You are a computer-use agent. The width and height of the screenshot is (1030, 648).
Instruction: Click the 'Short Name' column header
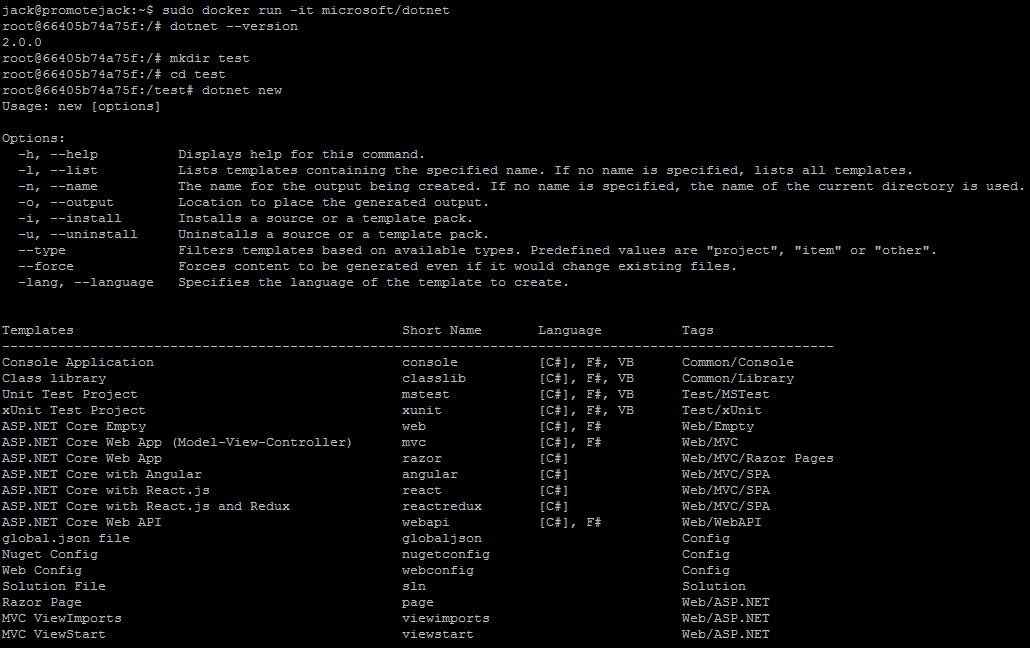pyautogui.click(x=442, y=331)
